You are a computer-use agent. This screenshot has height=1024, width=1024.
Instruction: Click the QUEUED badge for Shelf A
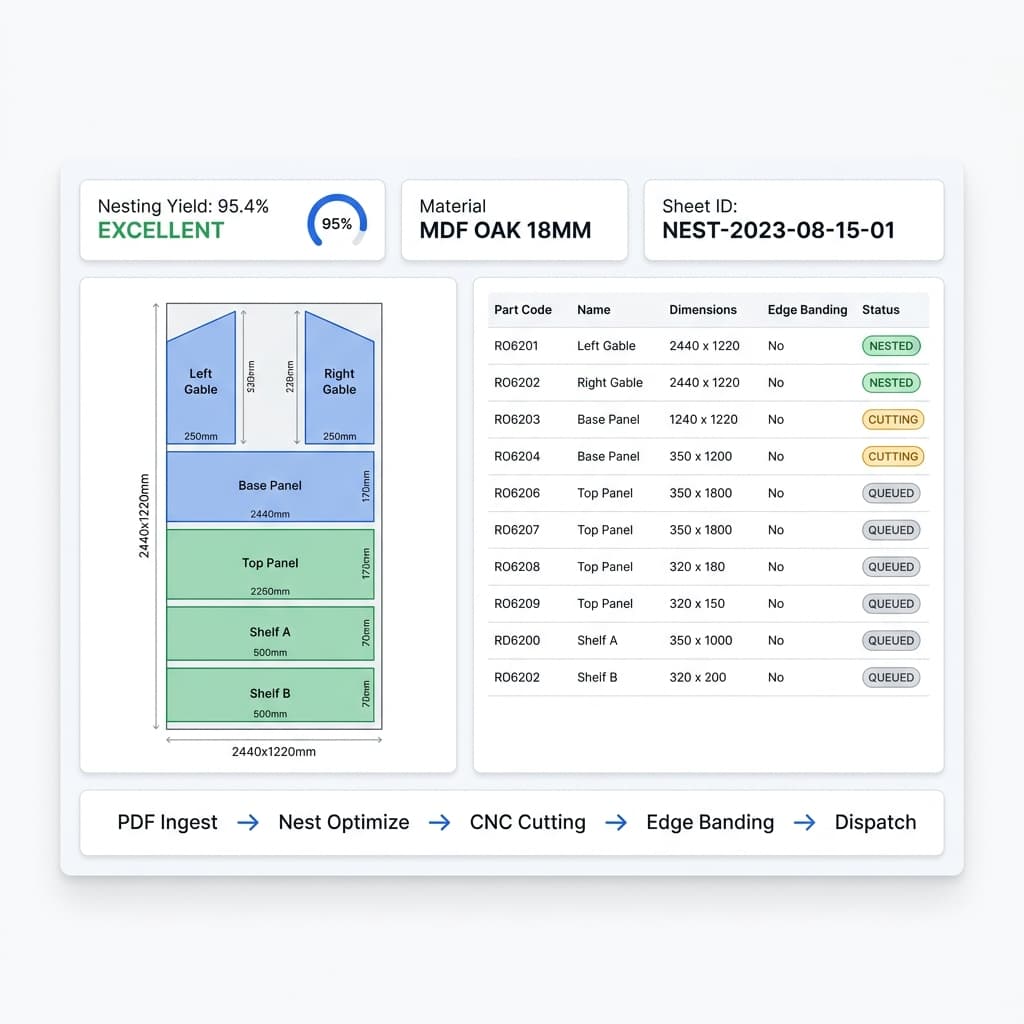coord(891,641)
